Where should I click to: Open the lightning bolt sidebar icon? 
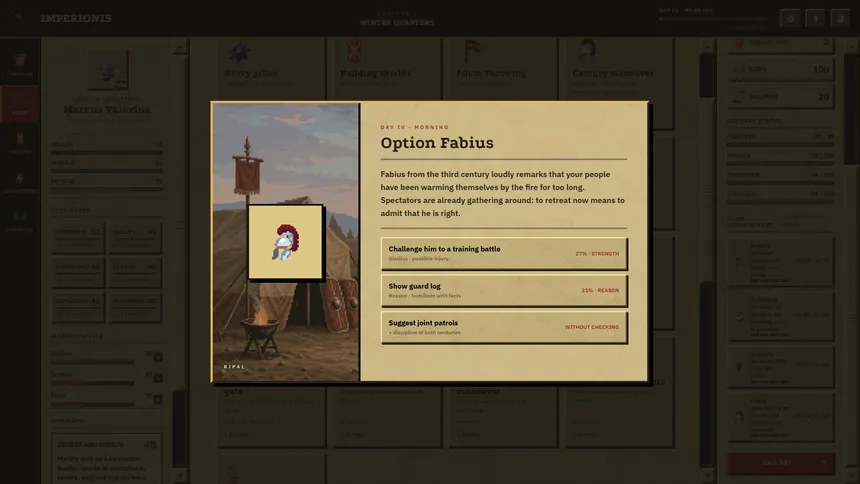point(20,182)
